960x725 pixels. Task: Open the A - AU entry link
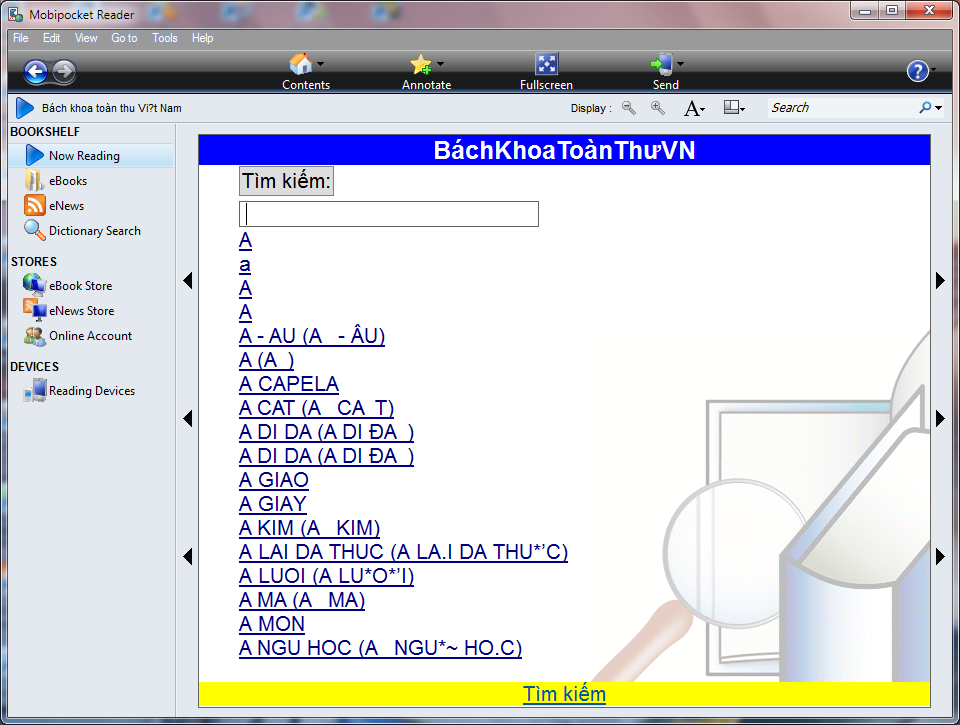tap(312, 336)
